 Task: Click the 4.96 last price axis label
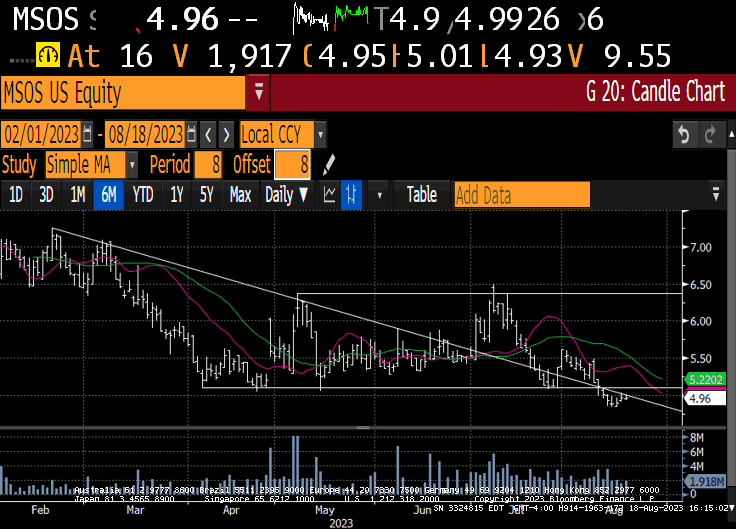tap(705, 399)
